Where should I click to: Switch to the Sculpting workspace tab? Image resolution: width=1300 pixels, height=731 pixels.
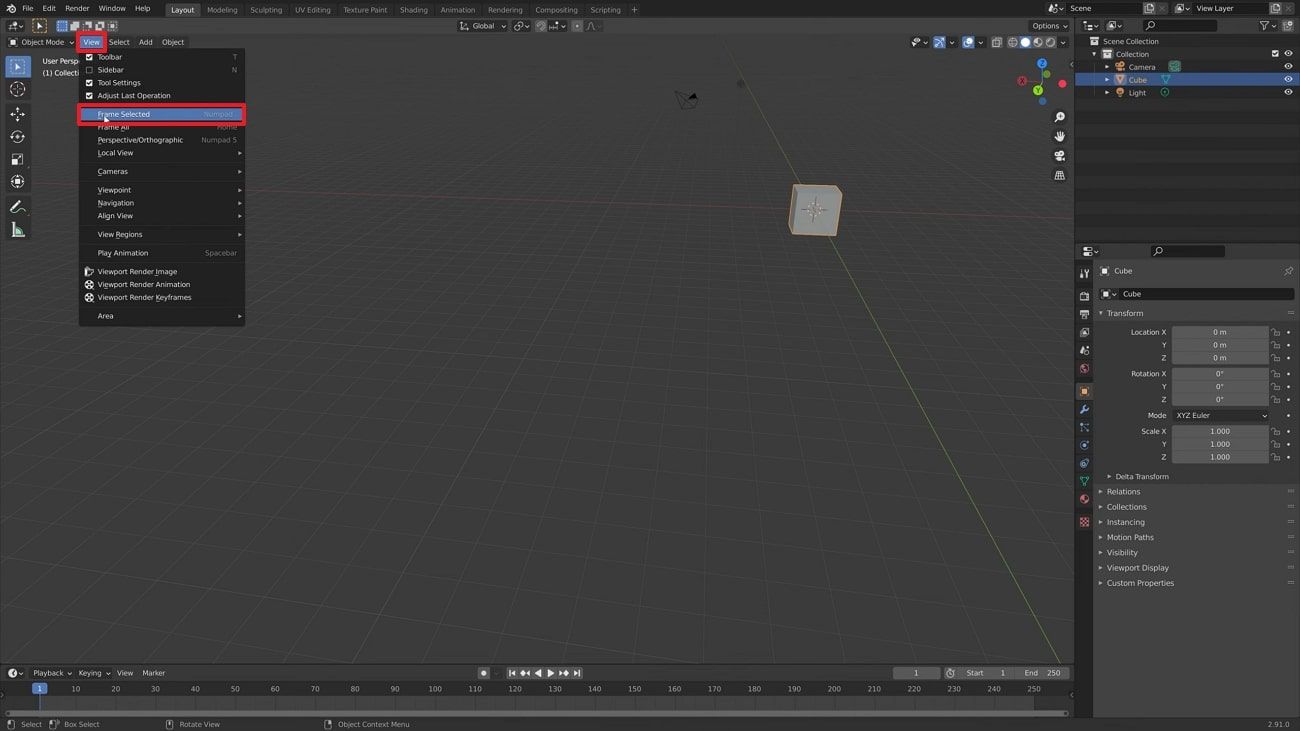tap(266, 9)
